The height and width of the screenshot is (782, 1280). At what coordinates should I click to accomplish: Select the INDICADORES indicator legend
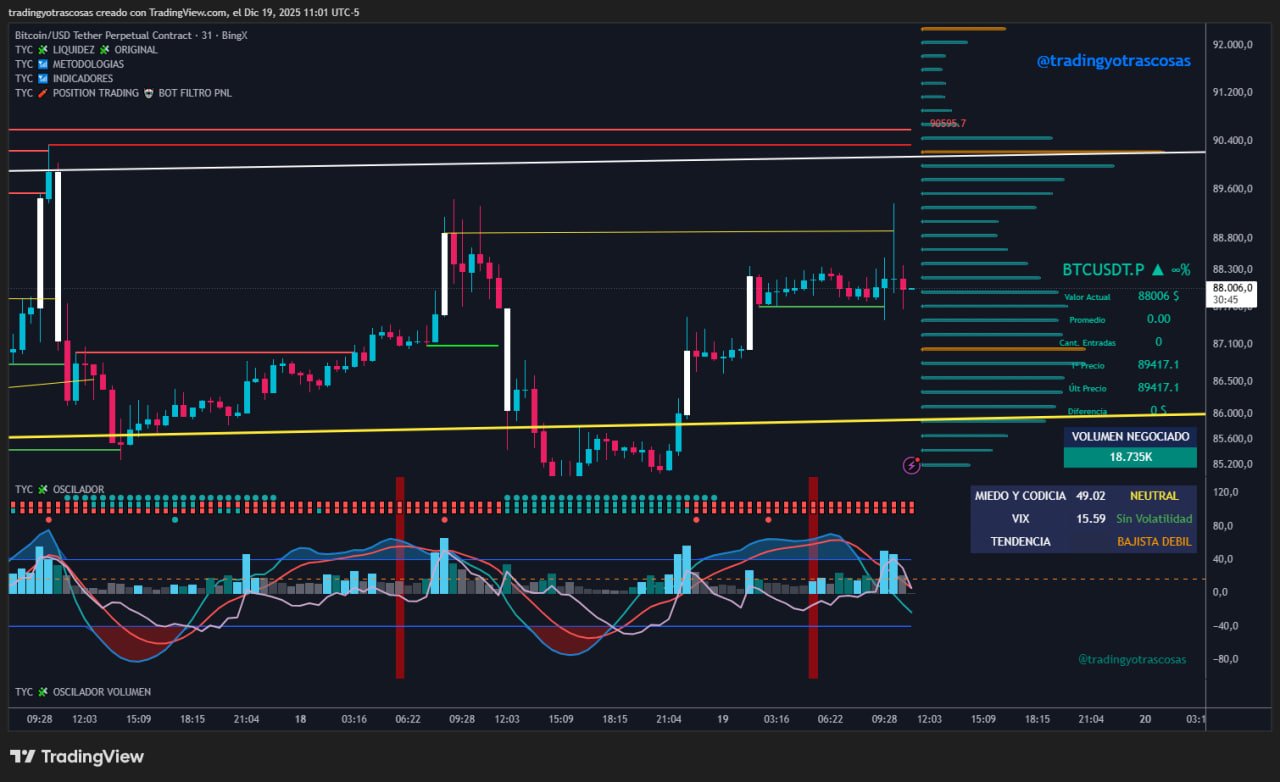(83, 78)
